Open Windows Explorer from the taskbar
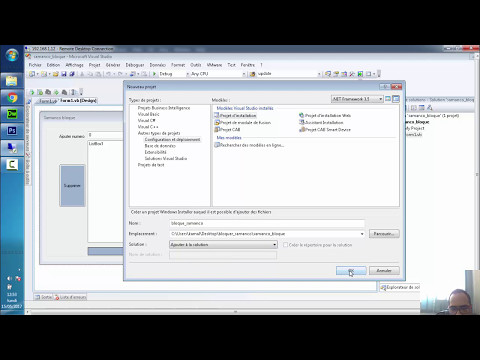Image resolution: width=480 pixels, height=360 pixels. click(12, 81)
